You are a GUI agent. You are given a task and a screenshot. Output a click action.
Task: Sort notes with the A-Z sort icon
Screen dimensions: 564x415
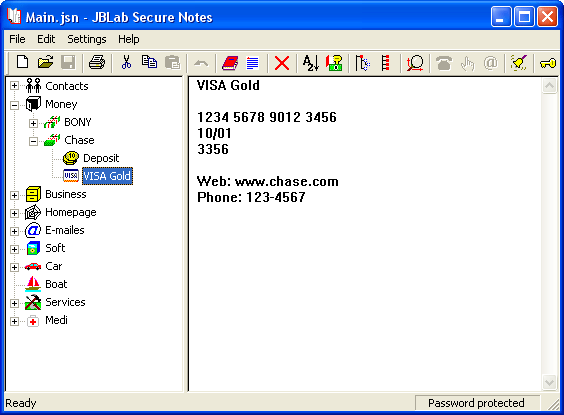coord(311,63)
